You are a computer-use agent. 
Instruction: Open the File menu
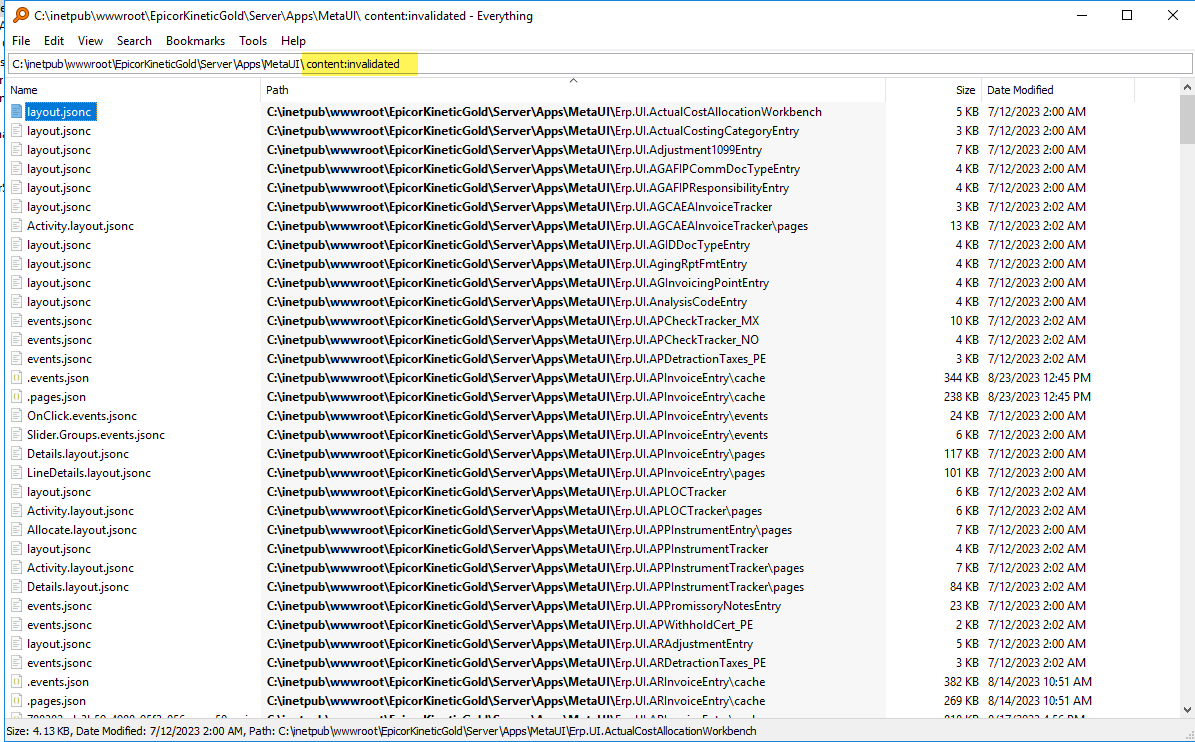point(21,41)
